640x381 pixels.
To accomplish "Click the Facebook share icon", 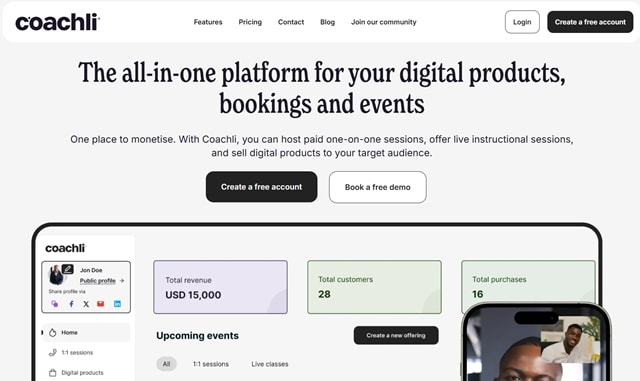I will point(71,304).
